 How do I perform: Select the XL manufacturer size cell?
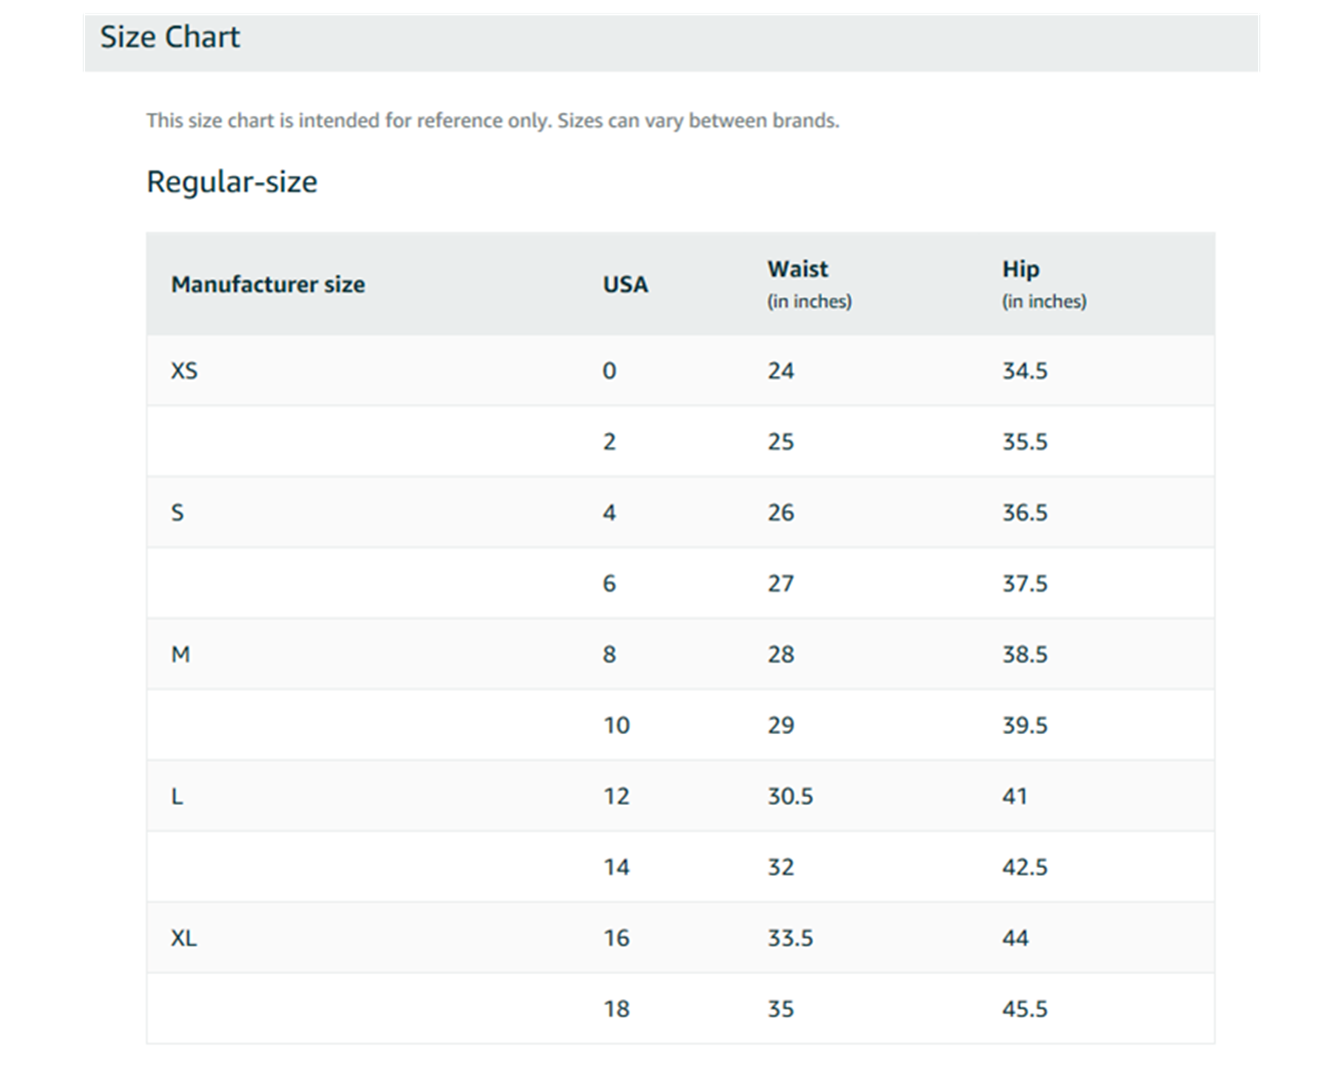coord(184,939)
